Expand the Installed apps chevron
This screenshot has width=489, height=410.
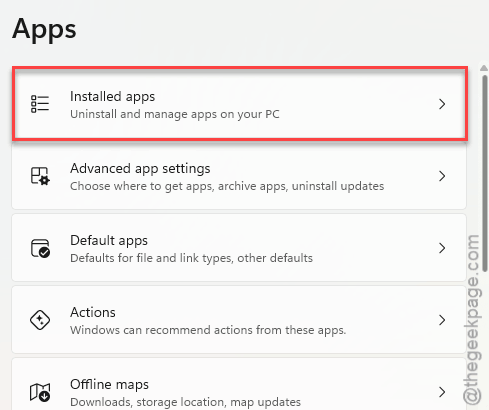[442, 104]
